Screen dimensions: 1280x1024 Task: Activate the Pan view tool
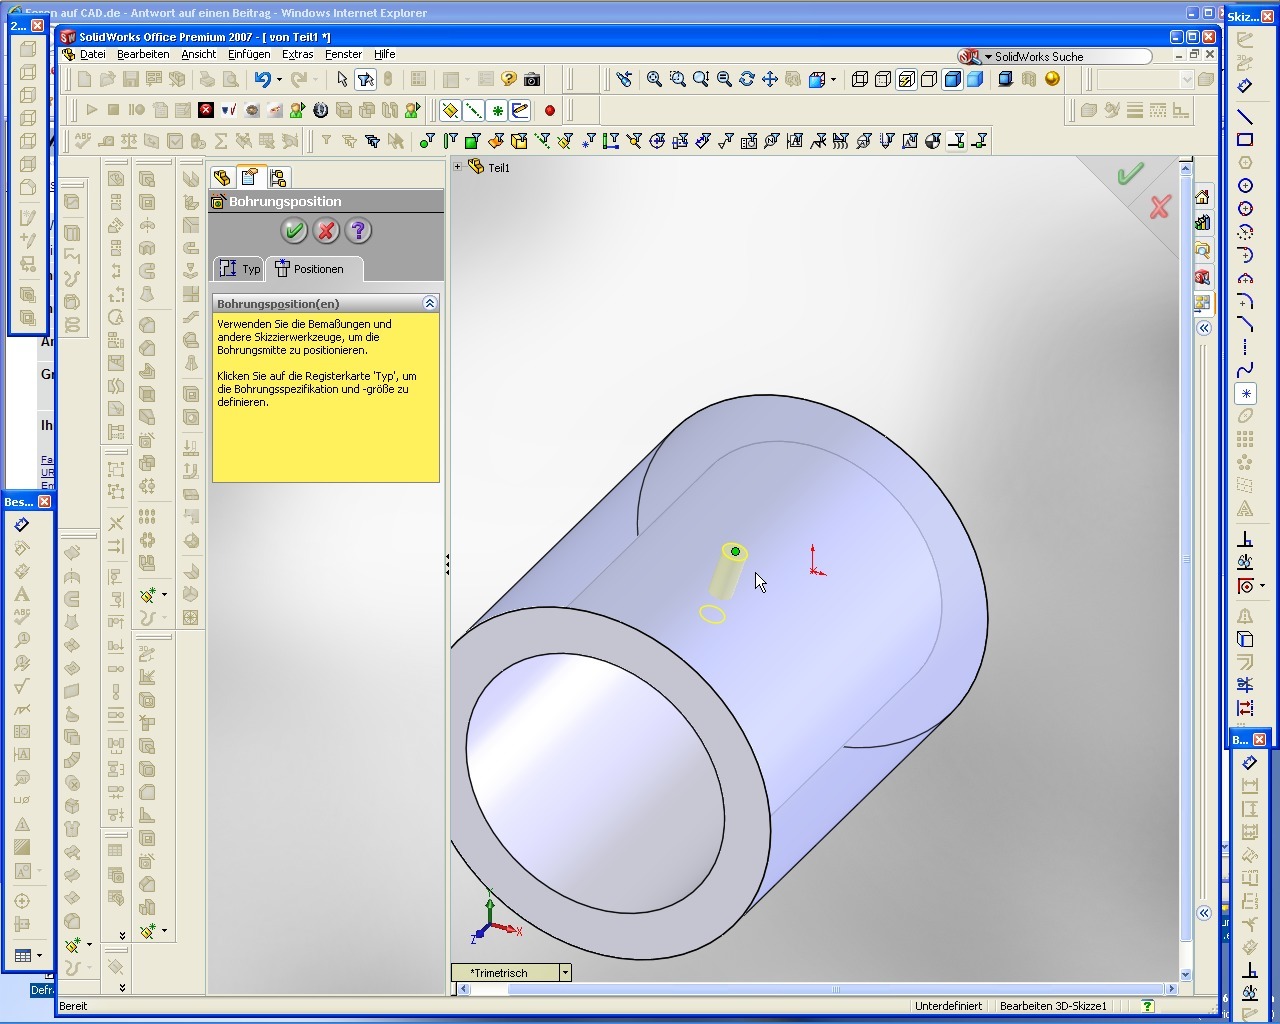[770, 79]
